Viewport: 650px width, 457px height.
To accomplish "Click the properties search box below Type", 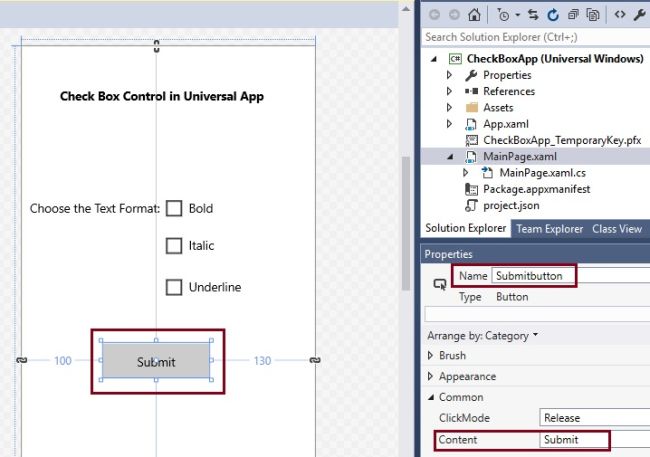I will click(537, 314).
